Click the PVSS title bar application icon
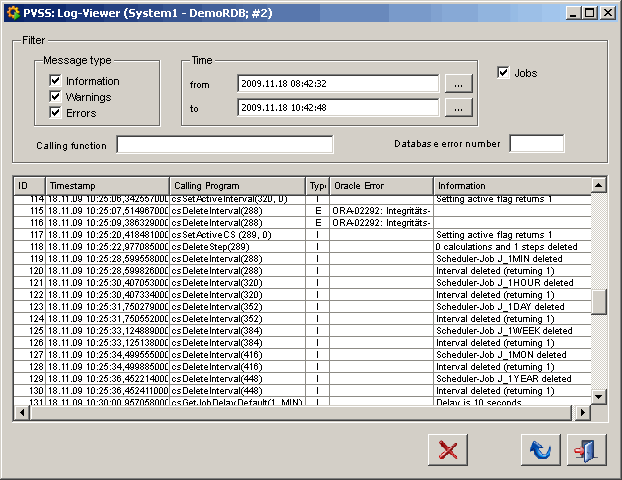 (x=12, y=13)
